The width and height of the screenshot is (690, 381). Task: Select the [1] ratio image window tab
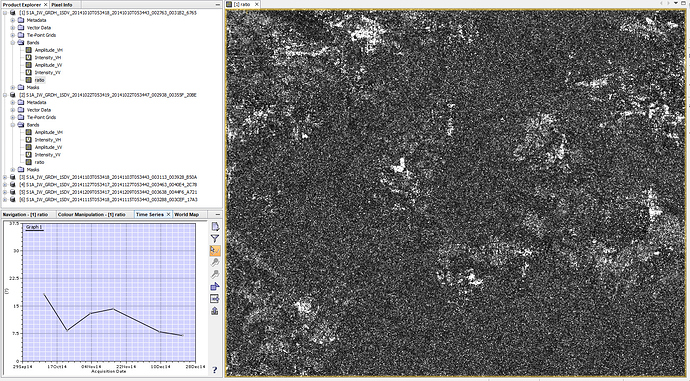click(x=242, y=4)
